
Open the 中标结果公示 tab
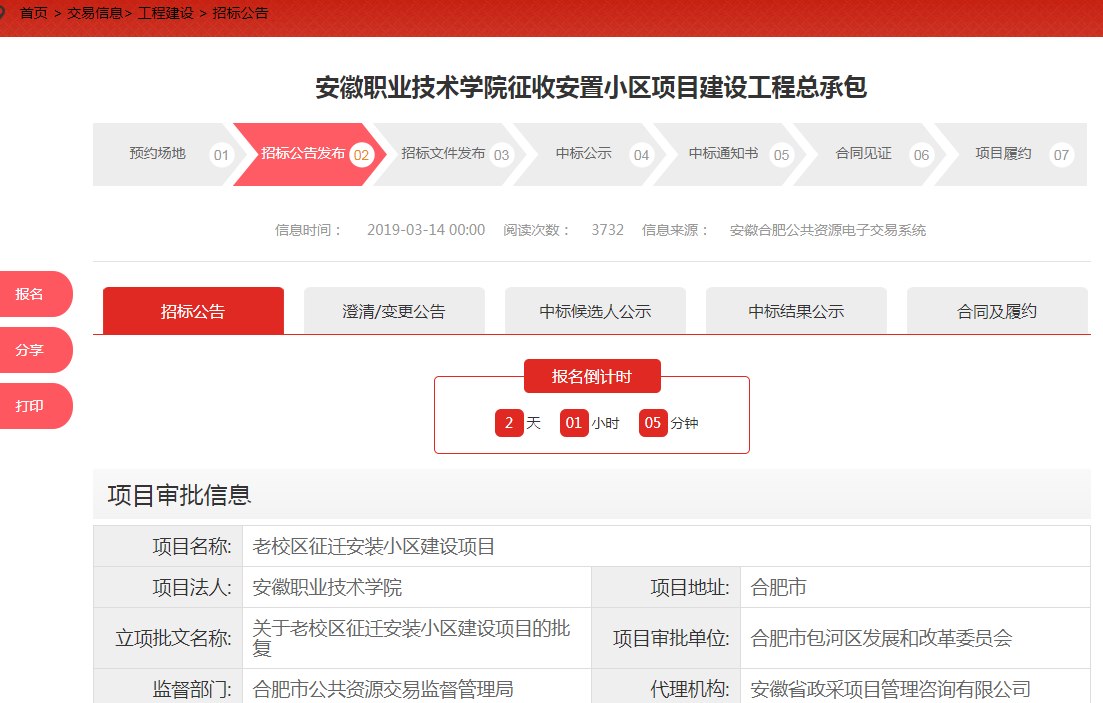pos(796,311)
